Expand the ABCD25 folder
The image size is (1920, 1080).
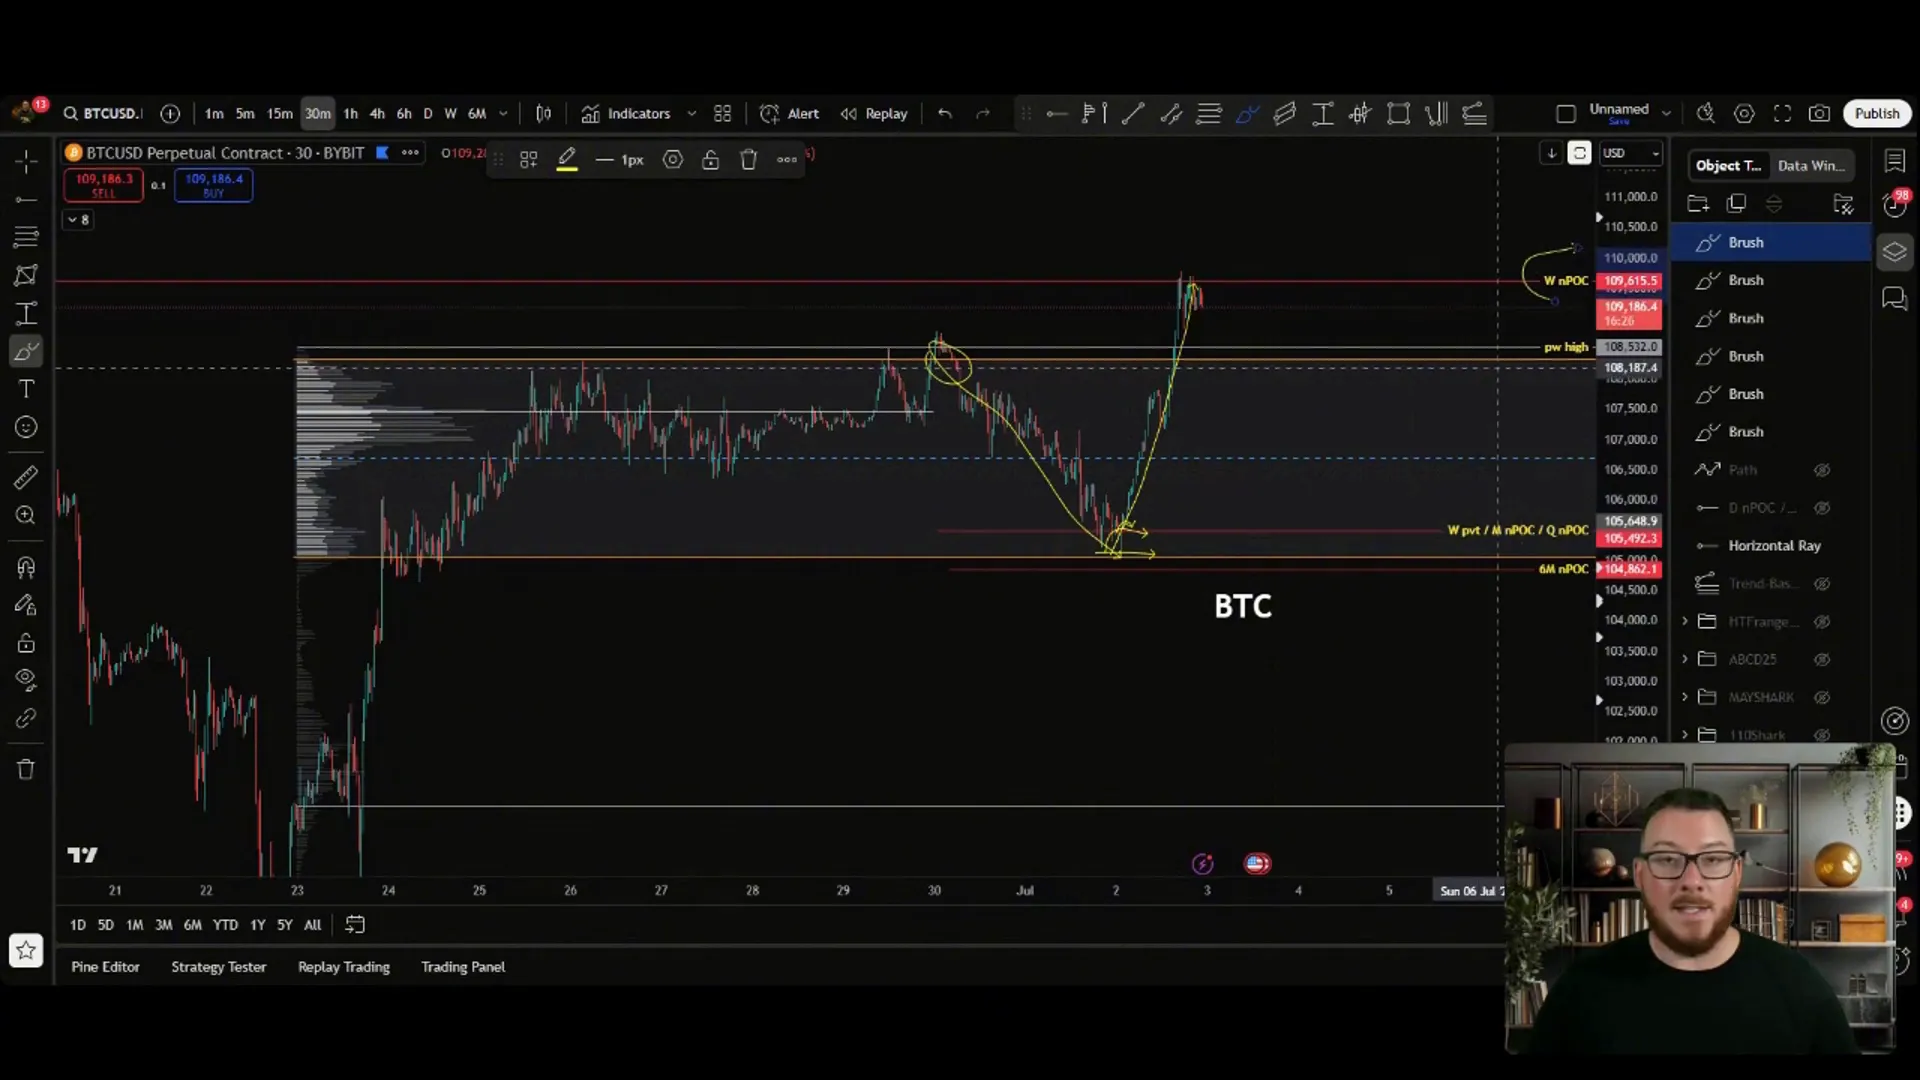click(1685, 659)
